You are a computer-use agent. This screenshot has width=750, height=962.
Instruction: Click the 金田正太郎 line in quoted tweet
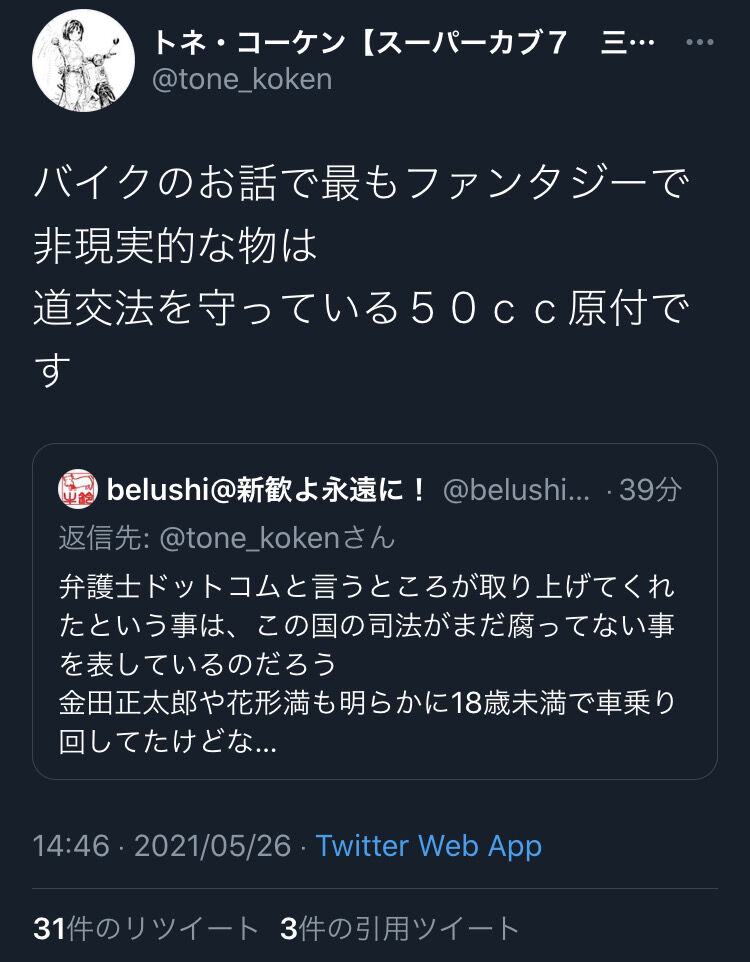click(370, 700)
